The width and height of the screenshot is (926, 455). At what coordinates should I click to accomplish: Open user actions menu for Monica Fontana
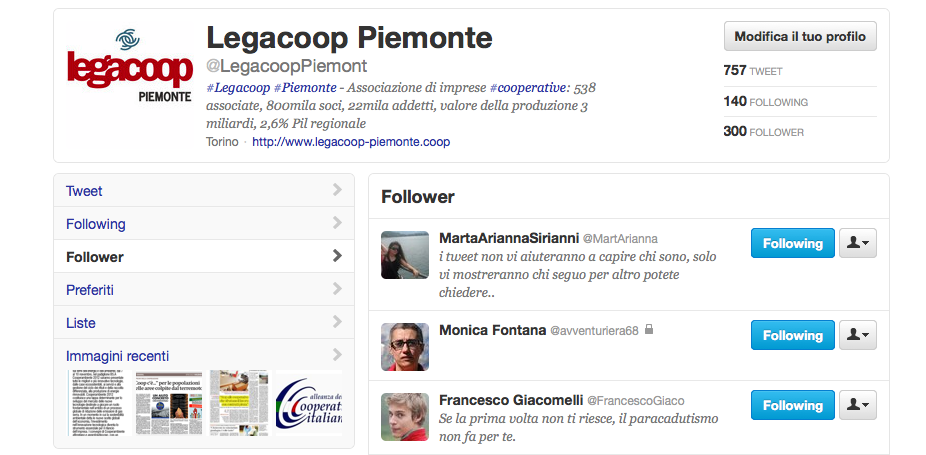[857, 335]
